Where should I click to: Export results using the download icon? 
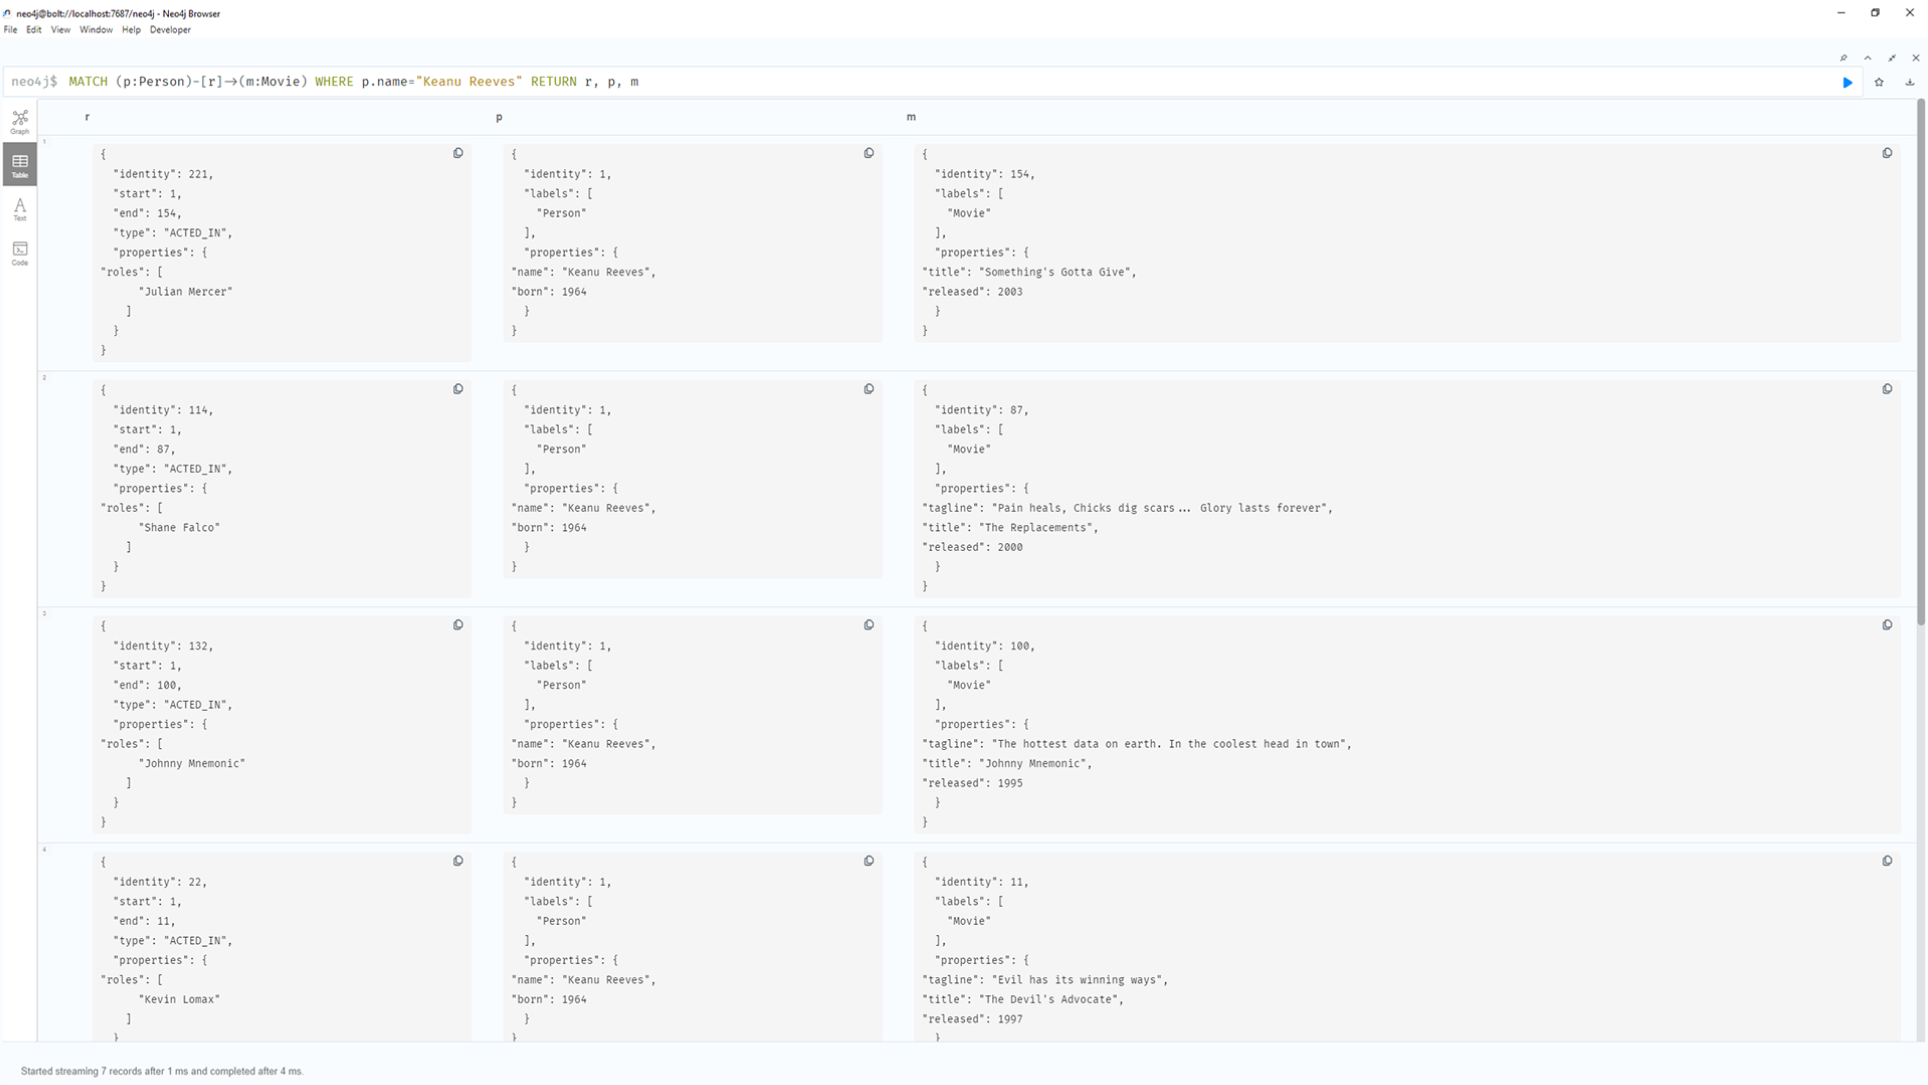(x=1910, y=82)
